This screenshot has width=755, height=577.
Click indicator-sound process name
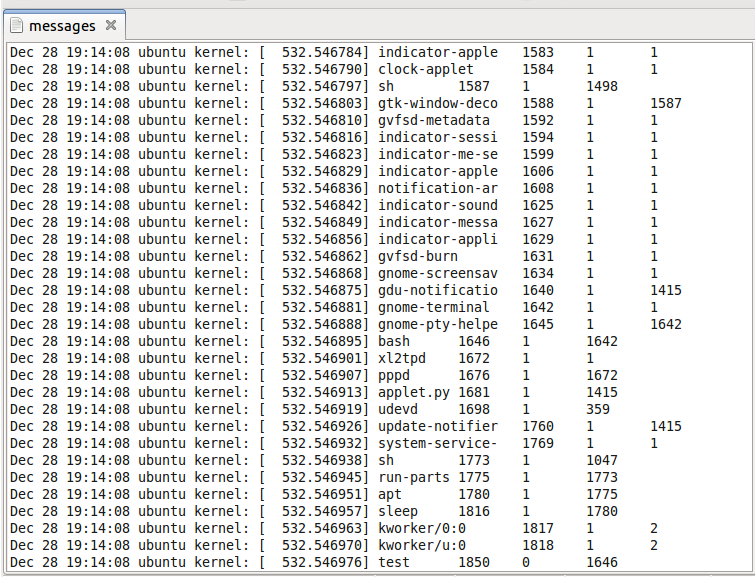pos(438,205)
